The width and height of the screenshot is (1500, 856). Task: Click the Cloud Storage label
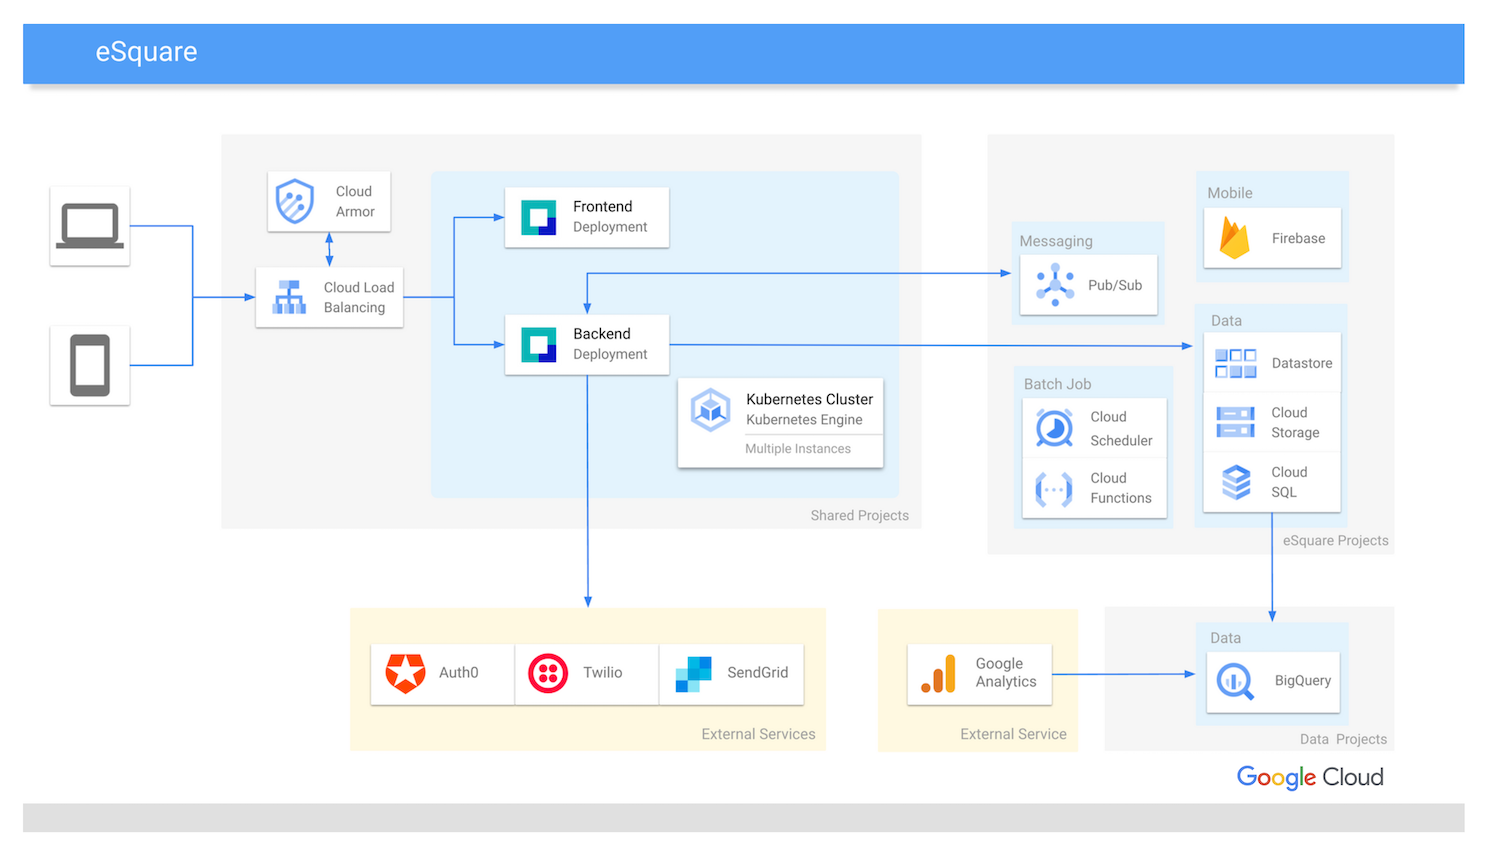pos(1295,422)
